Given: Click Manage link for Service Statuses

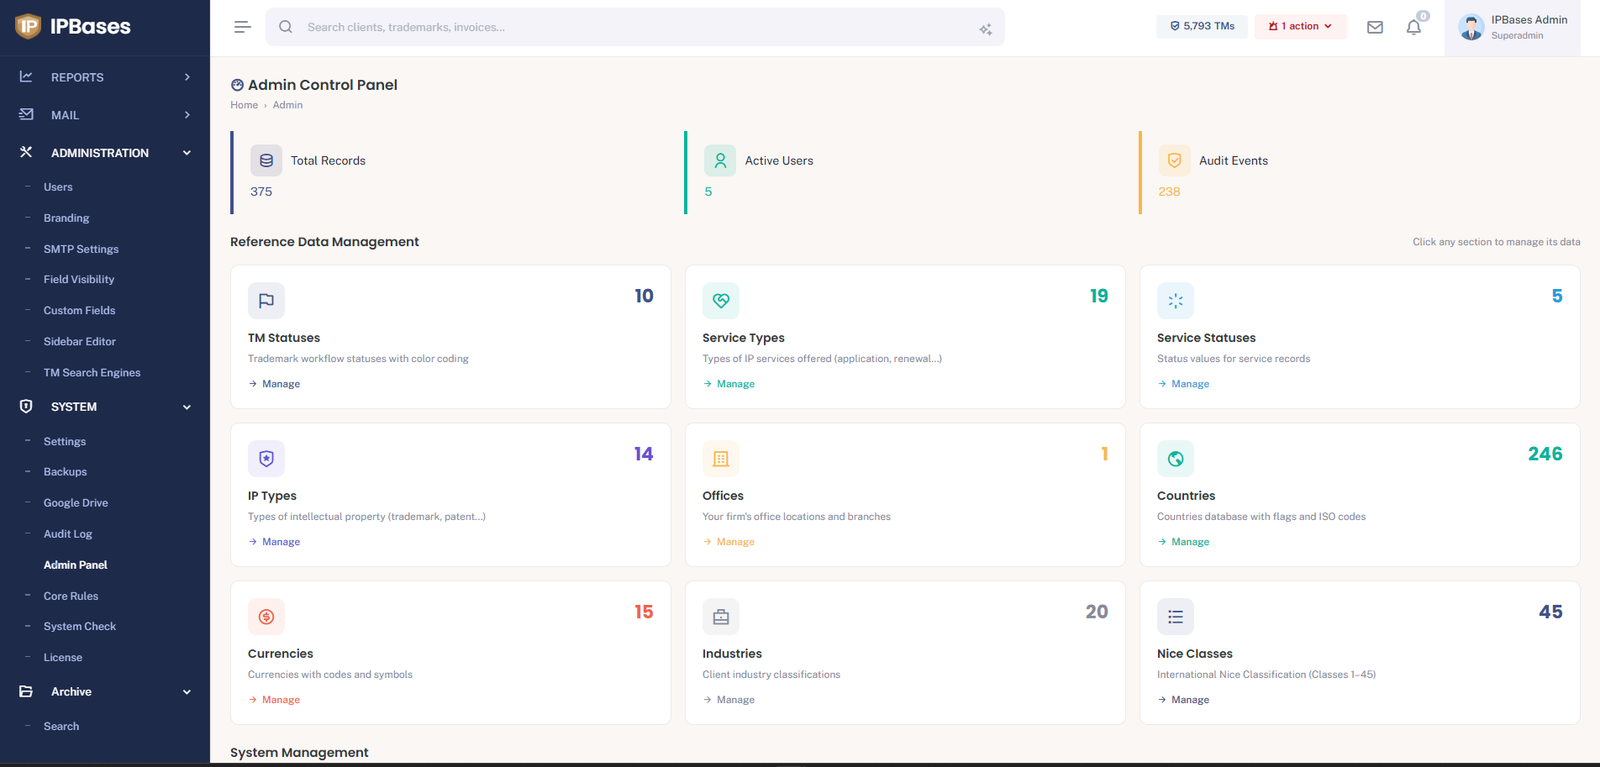Looking at the screenshot, I should [1183, 384].
